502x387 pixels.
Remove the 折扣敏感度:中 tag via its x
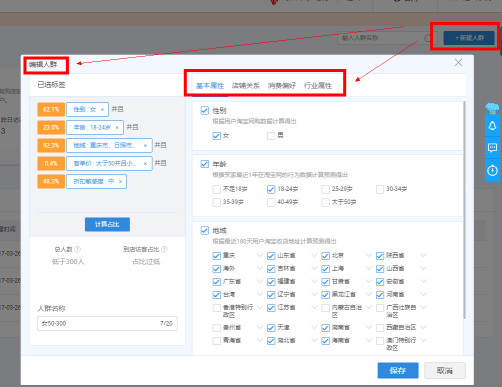(x=120, y=181)
